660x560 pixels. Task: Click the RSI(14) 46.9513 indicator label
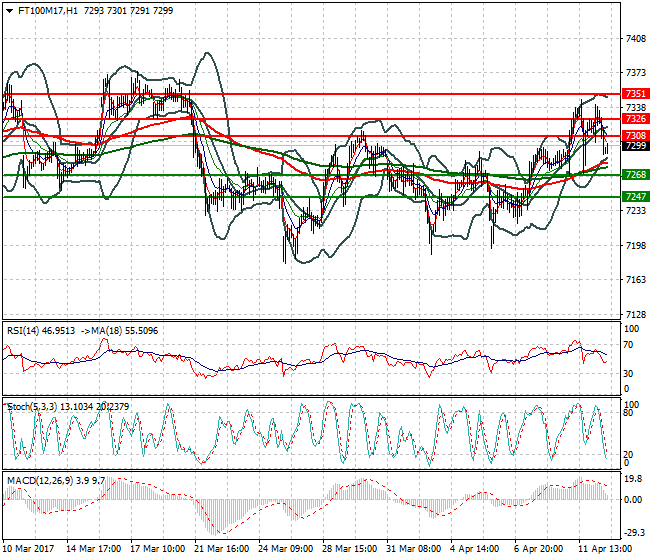[41, 331]
